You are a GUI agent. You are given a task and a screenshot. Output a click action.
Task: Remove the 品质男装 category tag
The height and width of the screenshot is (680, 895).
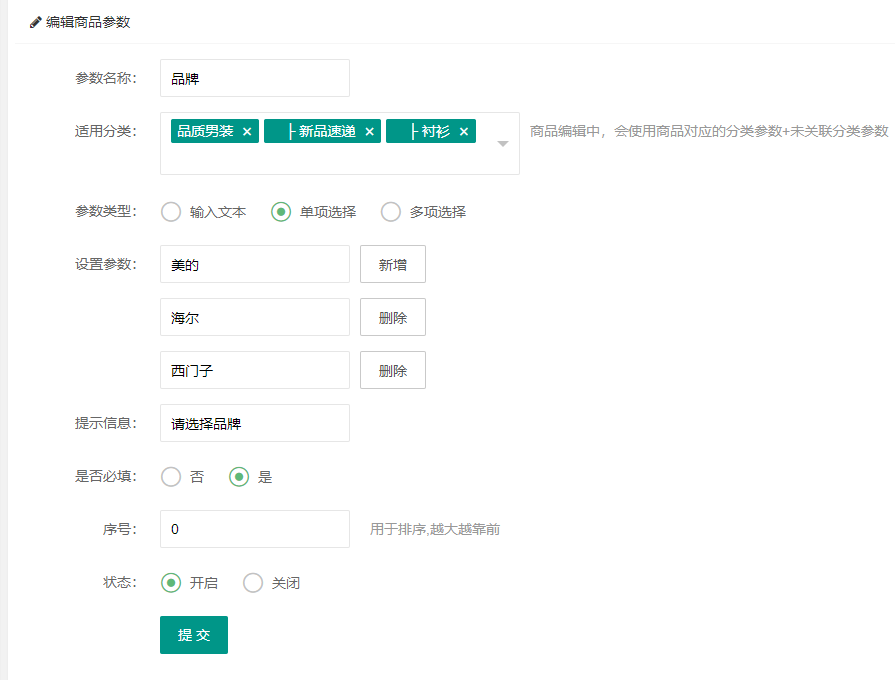247,132
